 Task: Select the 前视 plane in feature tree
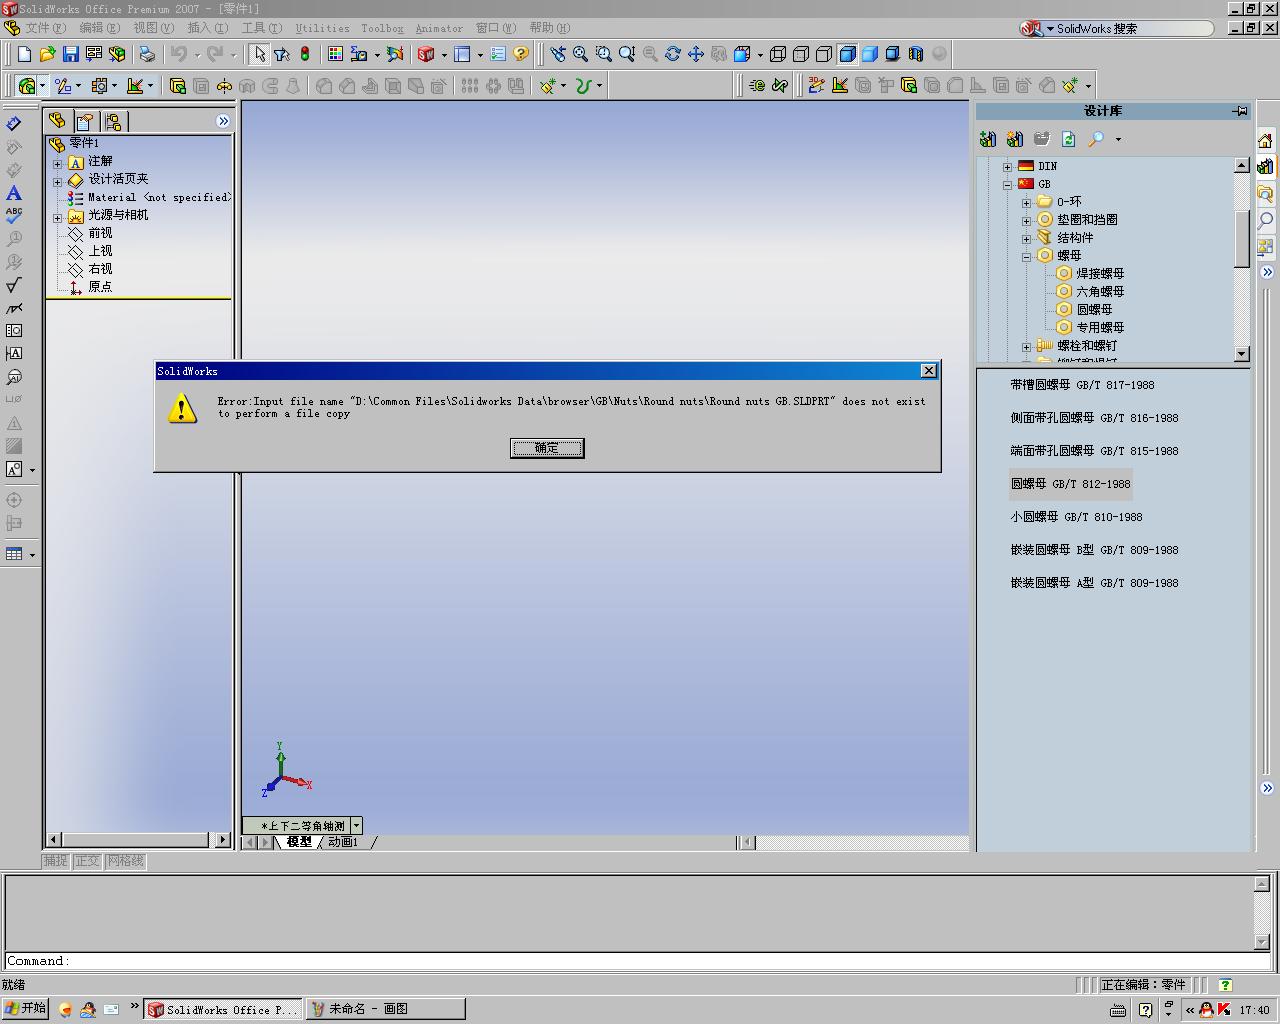coord(100,233)
